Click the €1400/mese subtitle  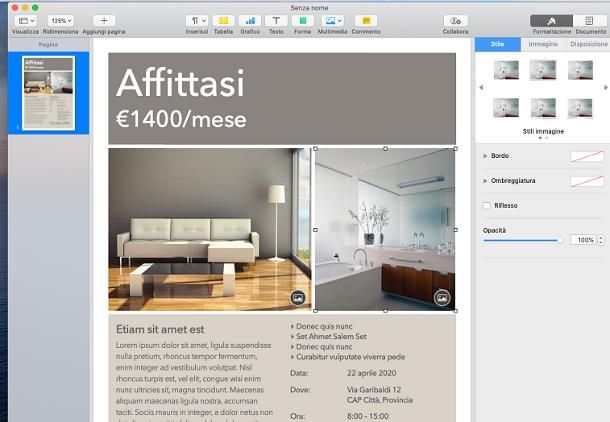click(181, 119)
